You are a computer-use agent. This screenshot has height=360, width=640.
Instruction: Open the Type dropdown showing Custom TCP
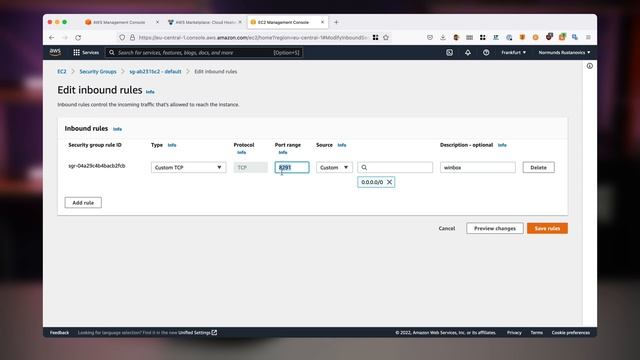189,167
